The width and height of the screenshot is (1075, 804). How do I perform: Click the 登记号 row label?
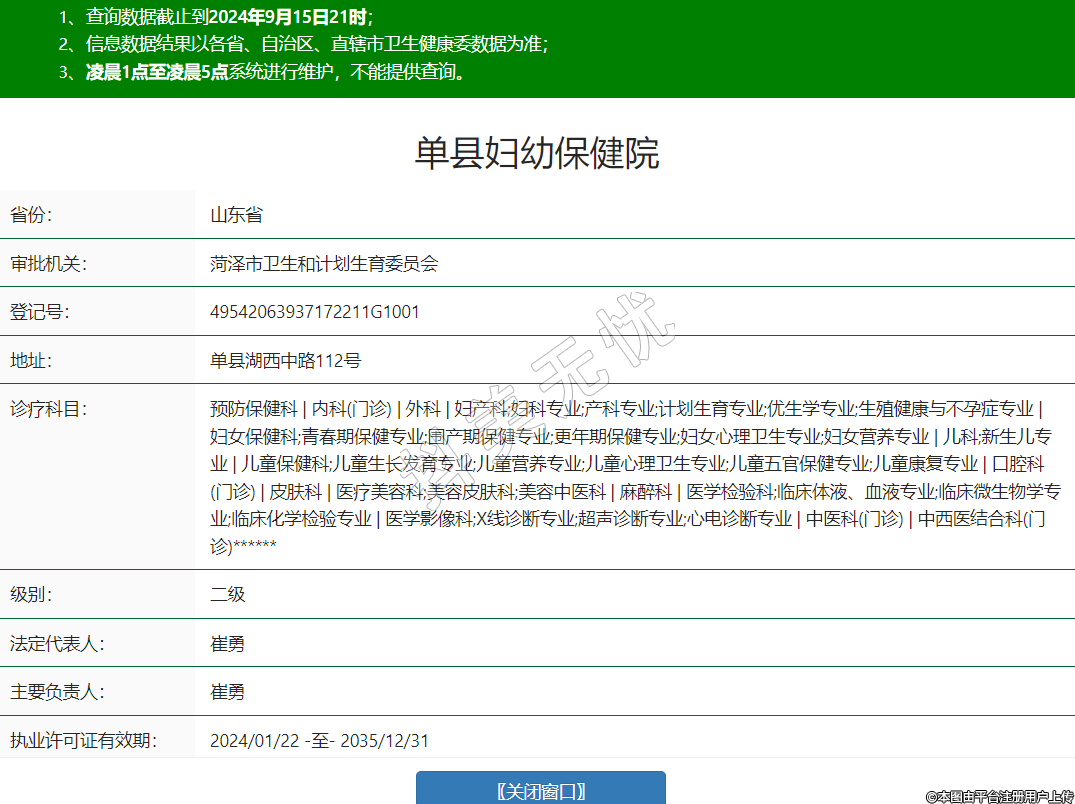click(39, 312)
